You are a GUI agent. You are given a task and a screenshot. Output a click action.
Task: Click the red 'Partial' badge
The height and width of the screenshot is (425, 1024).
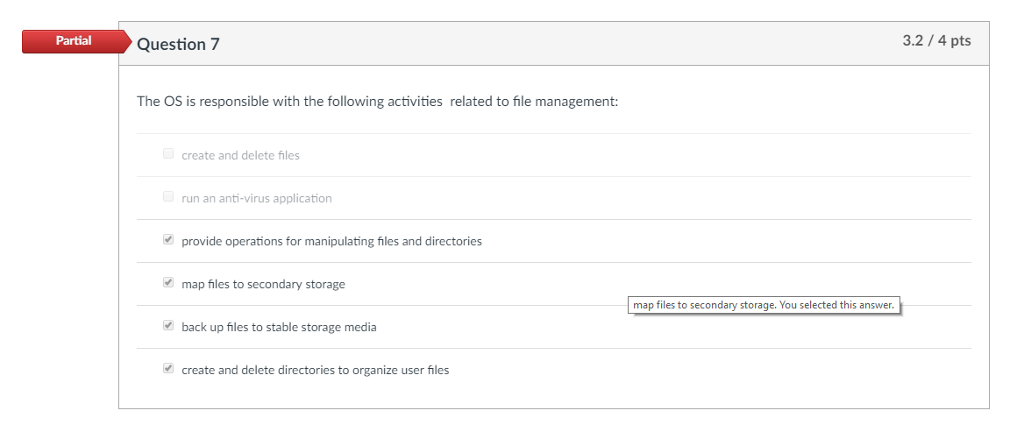click(x=72, y=41)
